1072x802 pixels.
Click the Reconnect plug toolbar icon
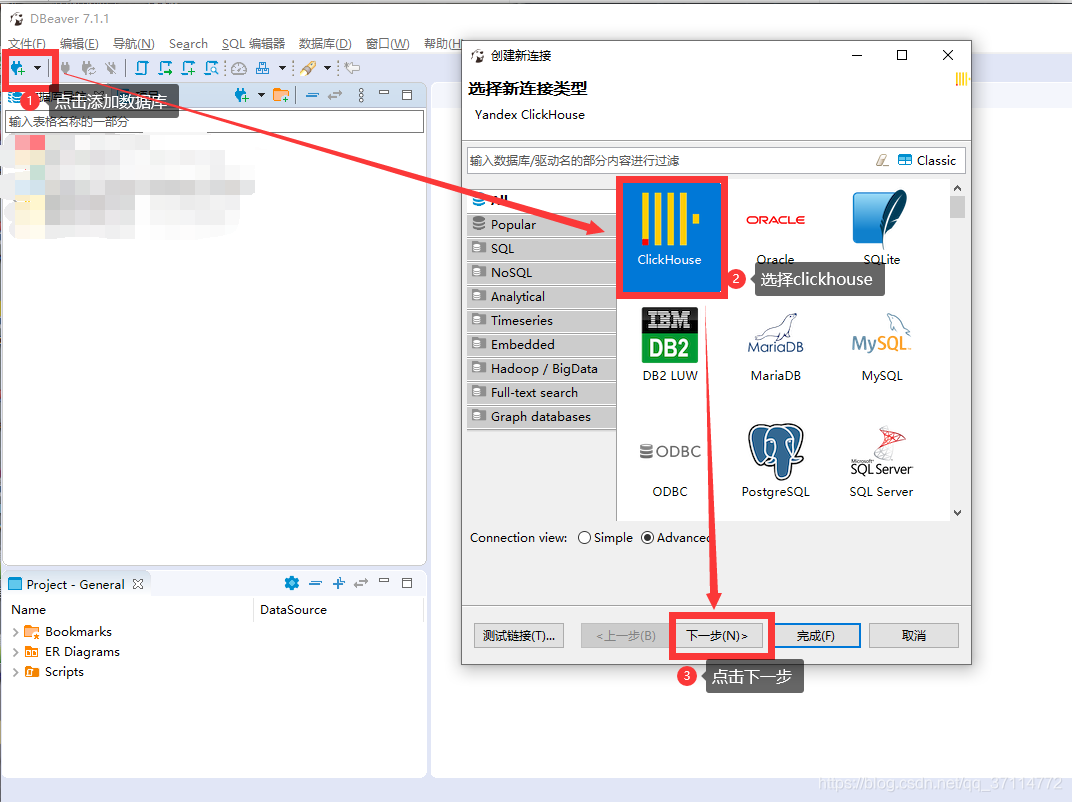click(88, 68)
